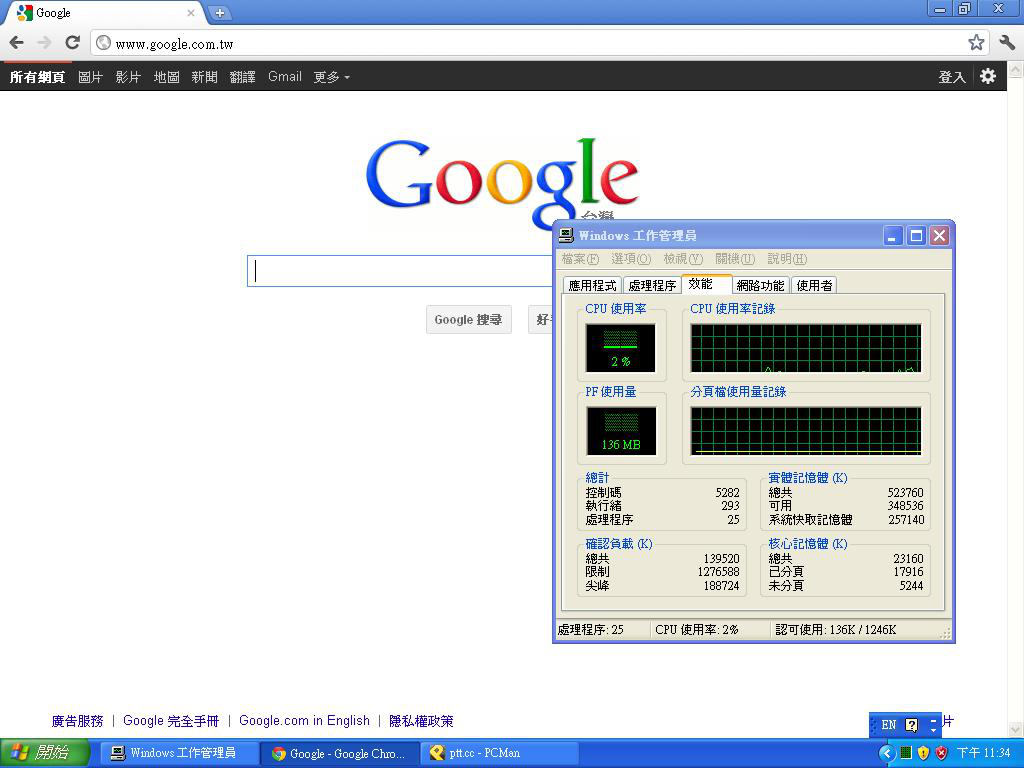Viewport: 1024px width, 768px height.
Task: Expand hidden tray icons with the arrow
Action: (x=886, y=753)
